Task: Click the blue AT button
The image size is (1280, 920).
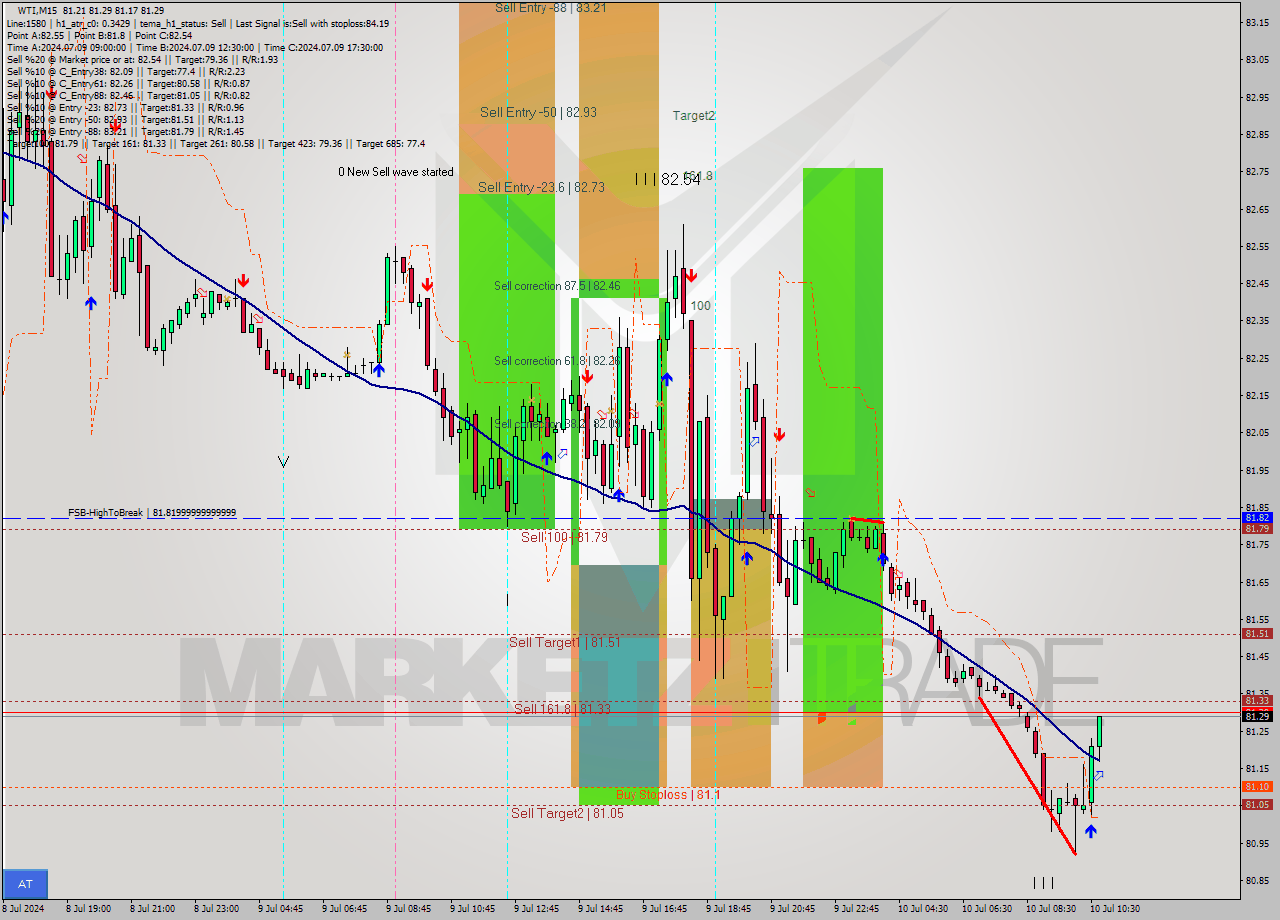Action: point(25,884)
